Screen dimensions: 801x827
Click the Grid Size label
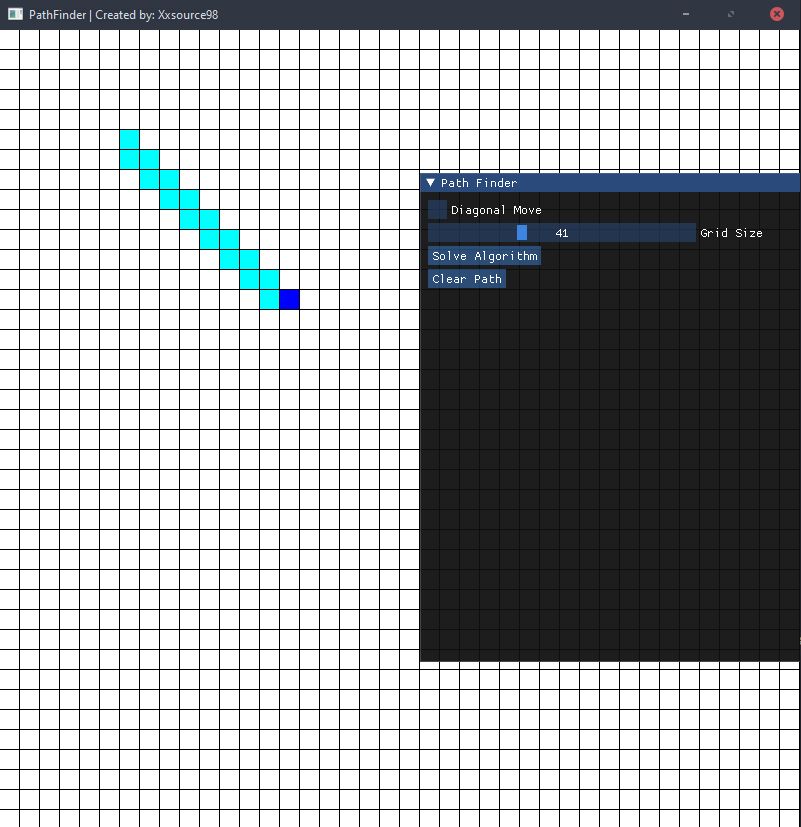click(731, 233)
